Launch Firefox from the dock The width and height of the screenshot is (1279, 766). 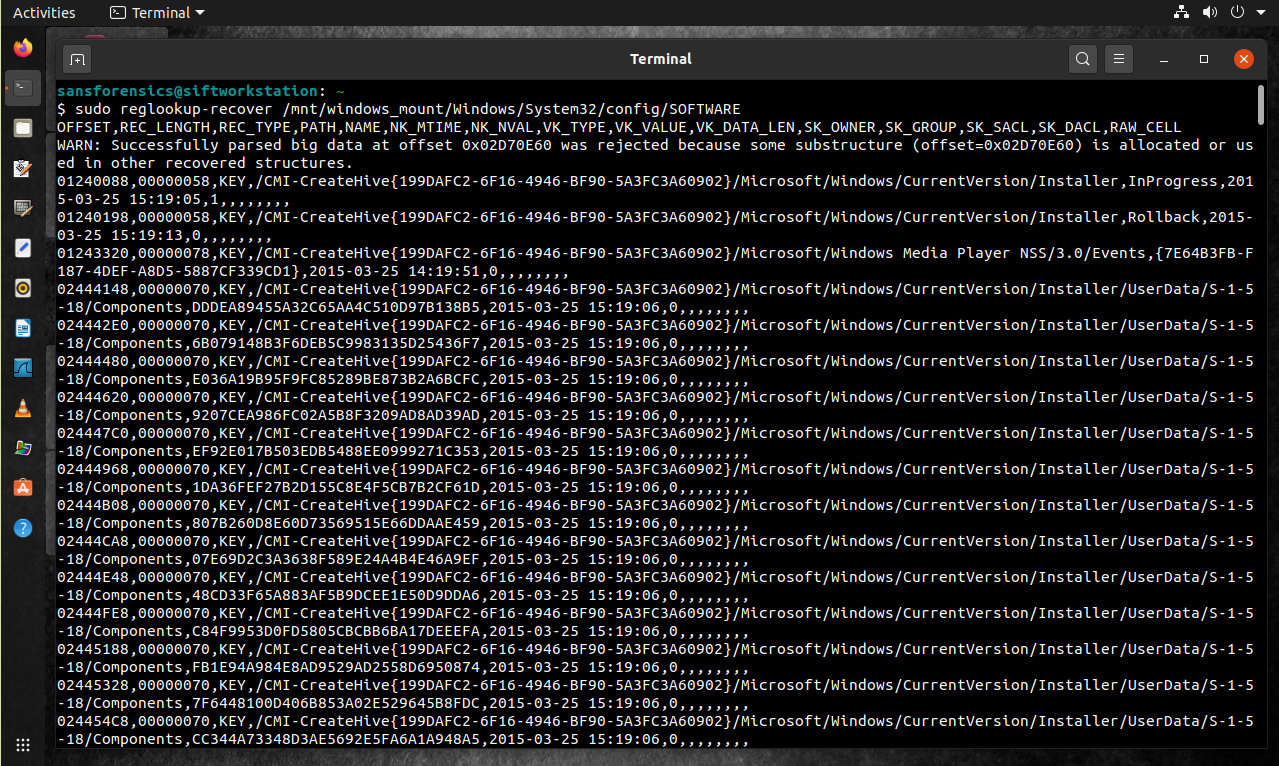tap(22, 47)
